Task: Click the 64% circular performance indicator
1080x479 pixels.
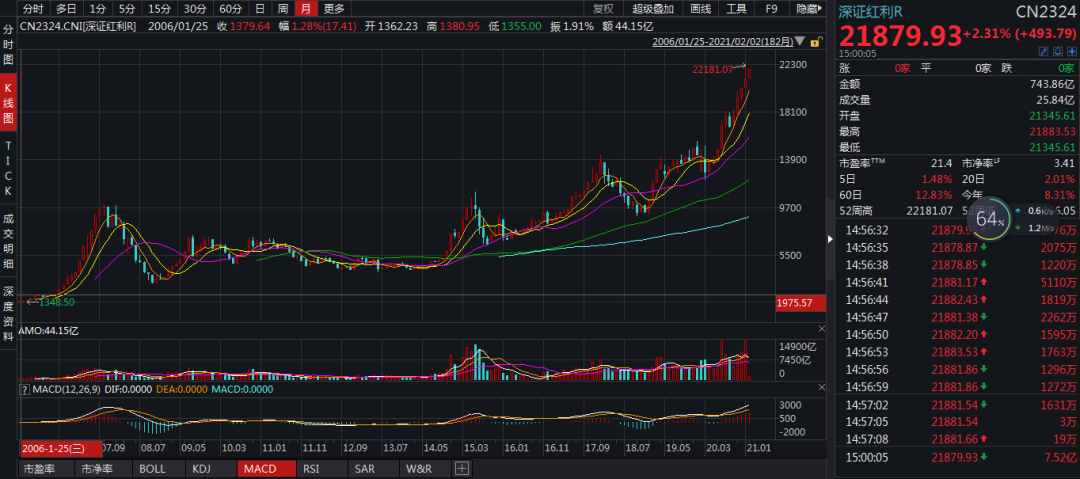Action: [x=988, y=218]
